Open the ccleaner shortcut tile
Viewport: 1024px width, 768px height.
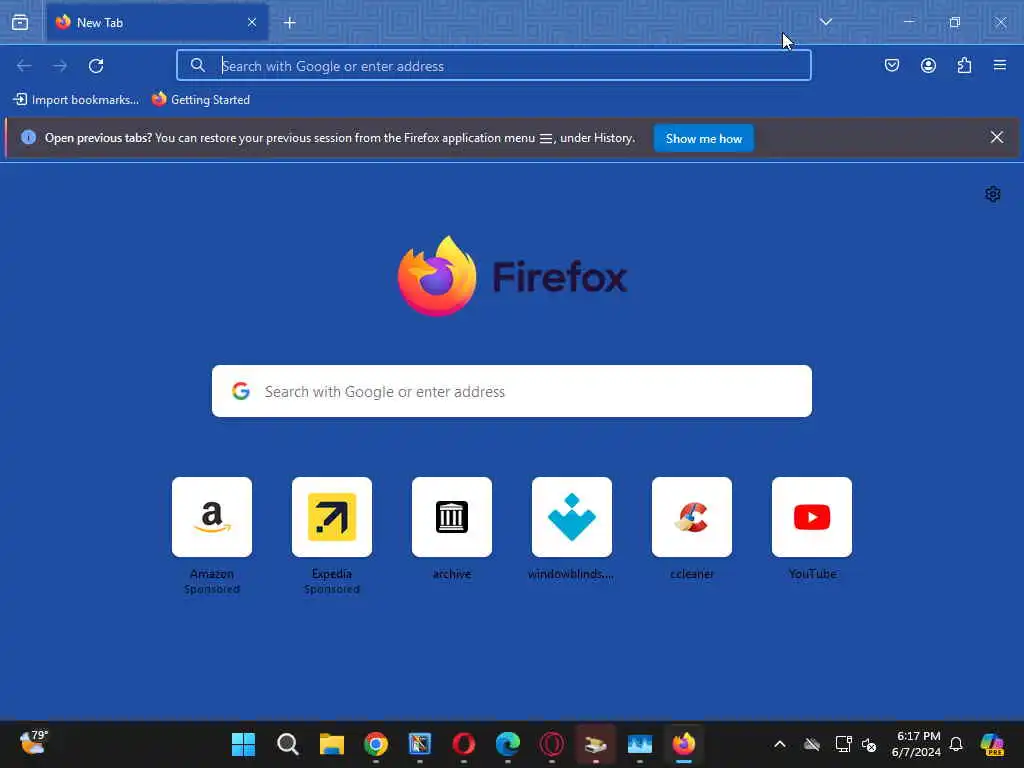click(692, 517)
